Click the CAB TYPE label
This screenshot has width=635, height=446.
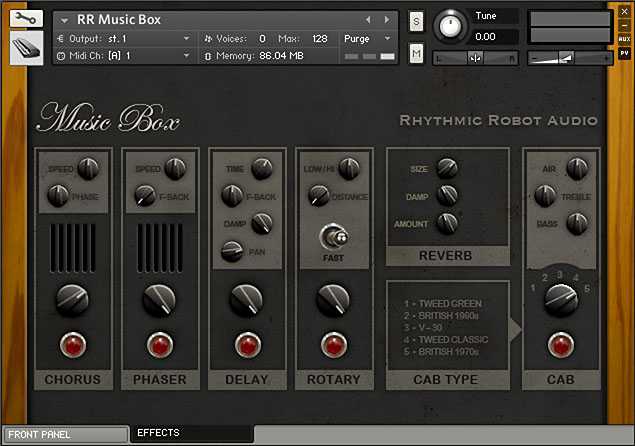pos(445,380)
